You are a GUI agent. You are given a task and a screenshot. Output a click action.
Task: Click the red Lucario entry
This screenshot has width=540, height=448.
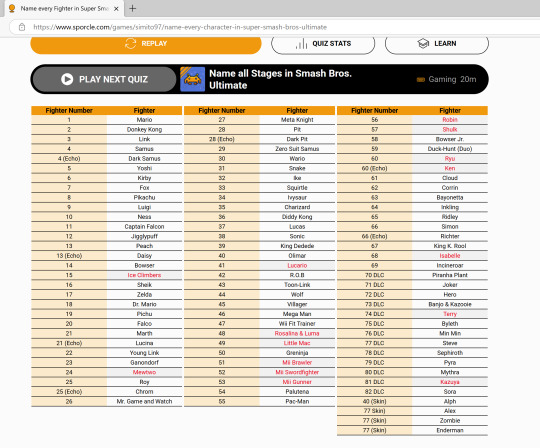tap(297, 265)
